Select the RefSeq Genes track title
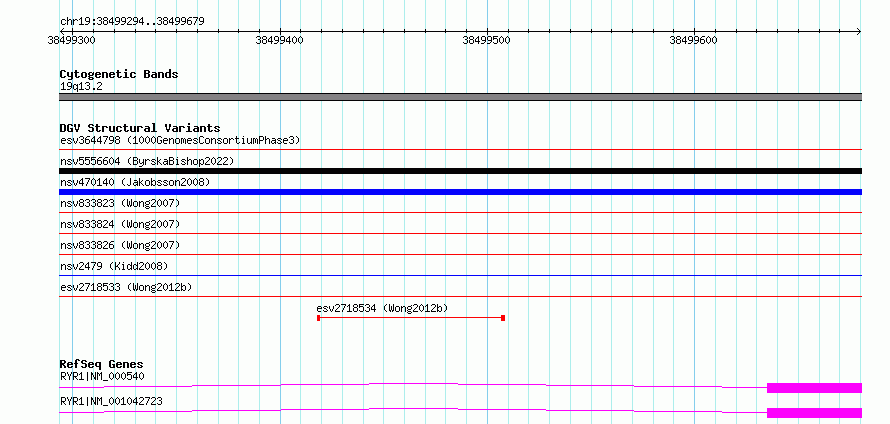Screen dimensions: 890x424 [x=102, y=364]
